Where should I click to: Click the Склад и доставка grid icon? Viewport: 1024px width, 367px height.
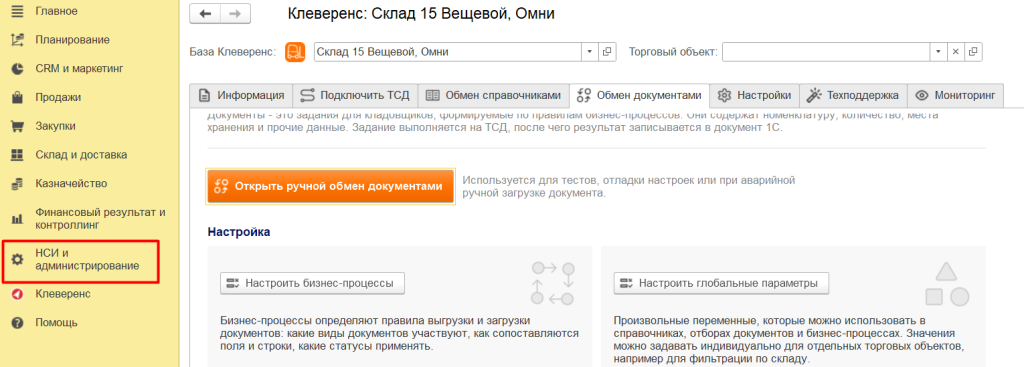pos(18,155)
